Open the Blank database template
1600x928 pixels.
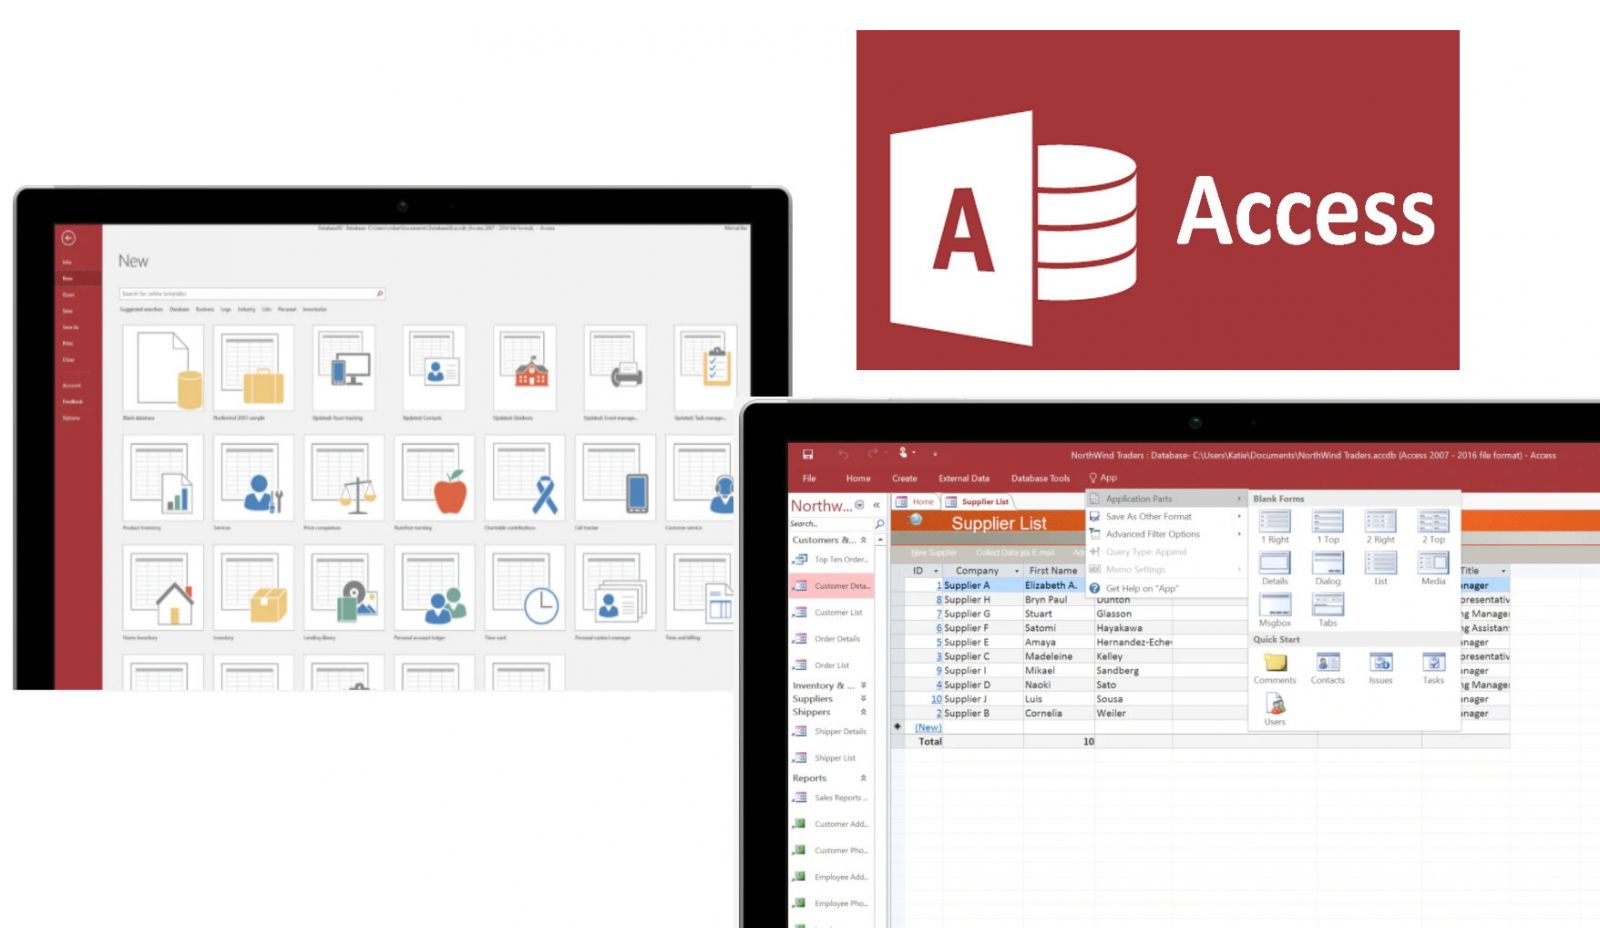[x=163, y=368]
